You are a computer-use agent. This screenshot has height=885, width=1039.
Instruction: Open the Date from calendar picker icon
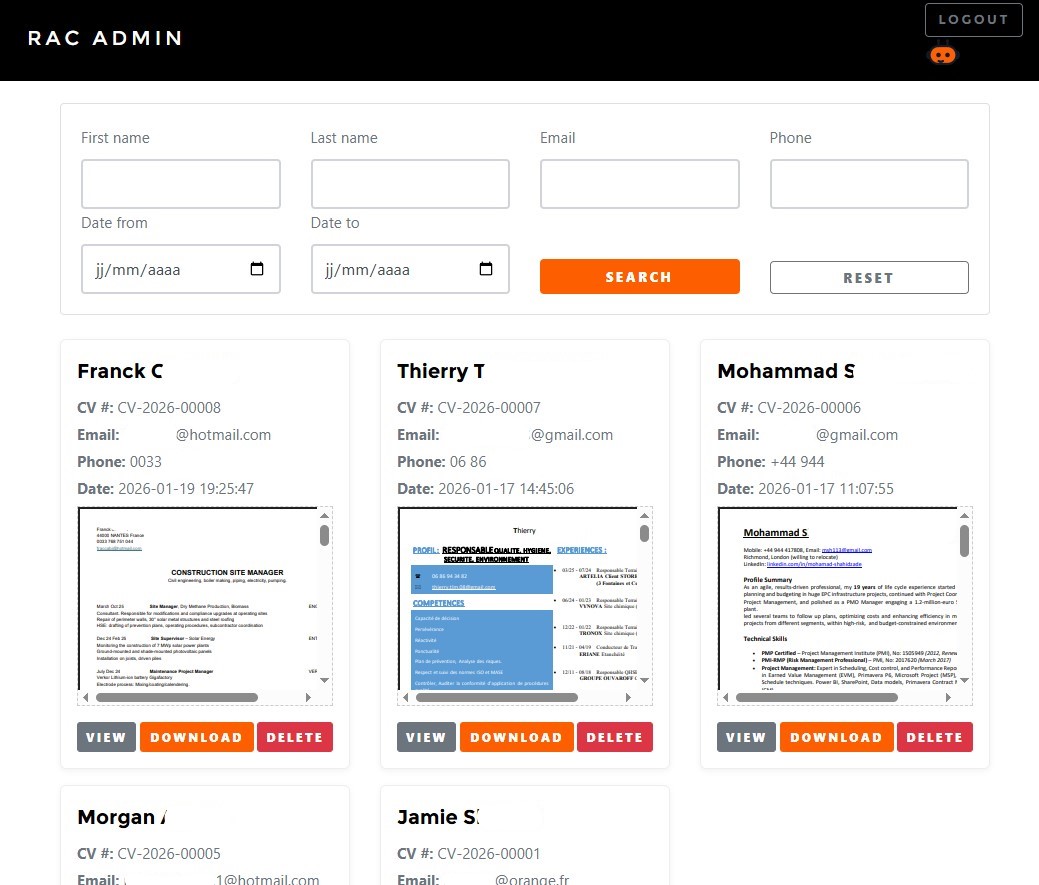257,269
